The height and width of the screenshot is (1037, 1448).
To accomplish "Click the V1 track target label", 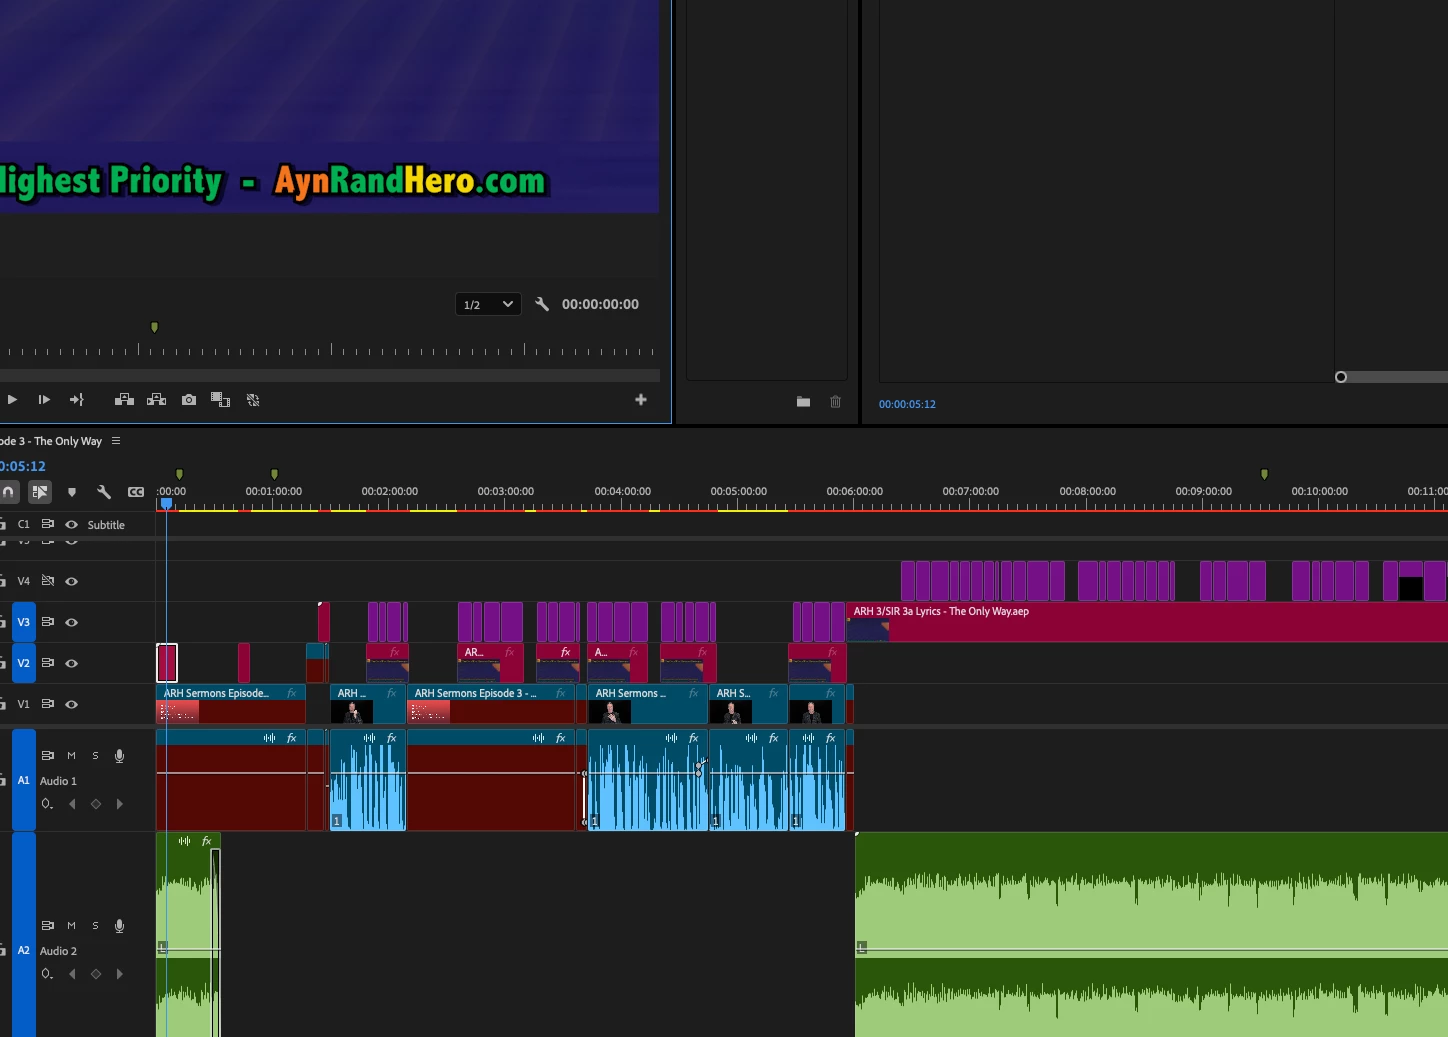I will [x=24, y=704].
